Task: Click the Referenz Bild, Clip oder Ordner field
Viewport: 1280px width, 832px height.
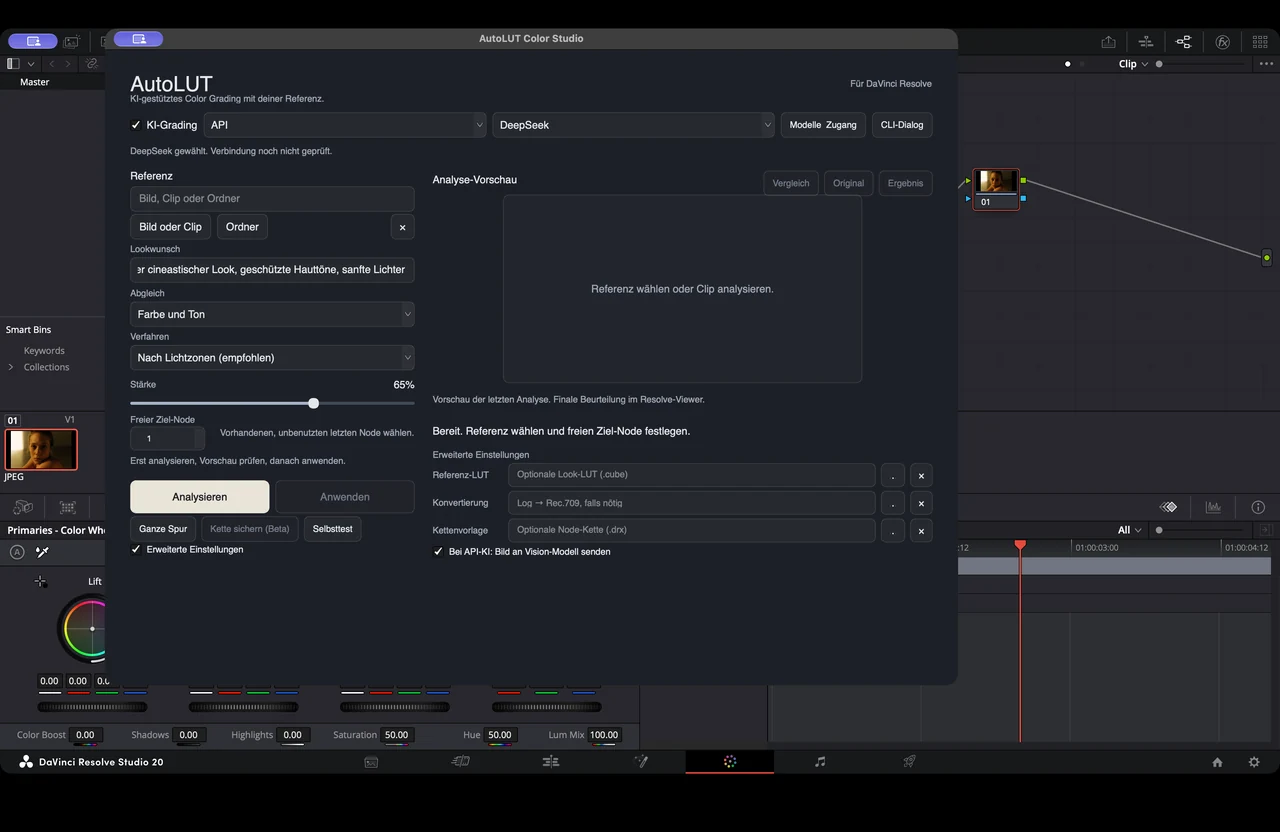Action: pyautogui.click(x=272, y=198)
